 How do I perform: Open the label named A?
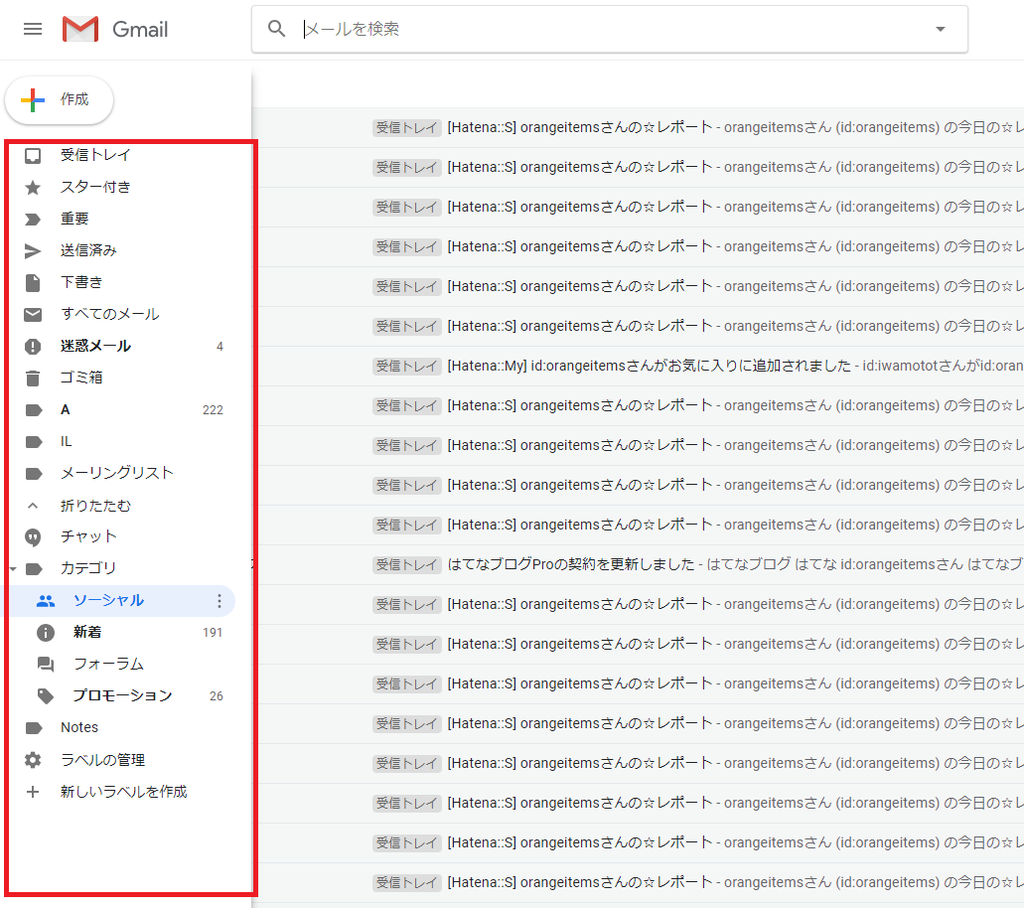tap(65, 410)
